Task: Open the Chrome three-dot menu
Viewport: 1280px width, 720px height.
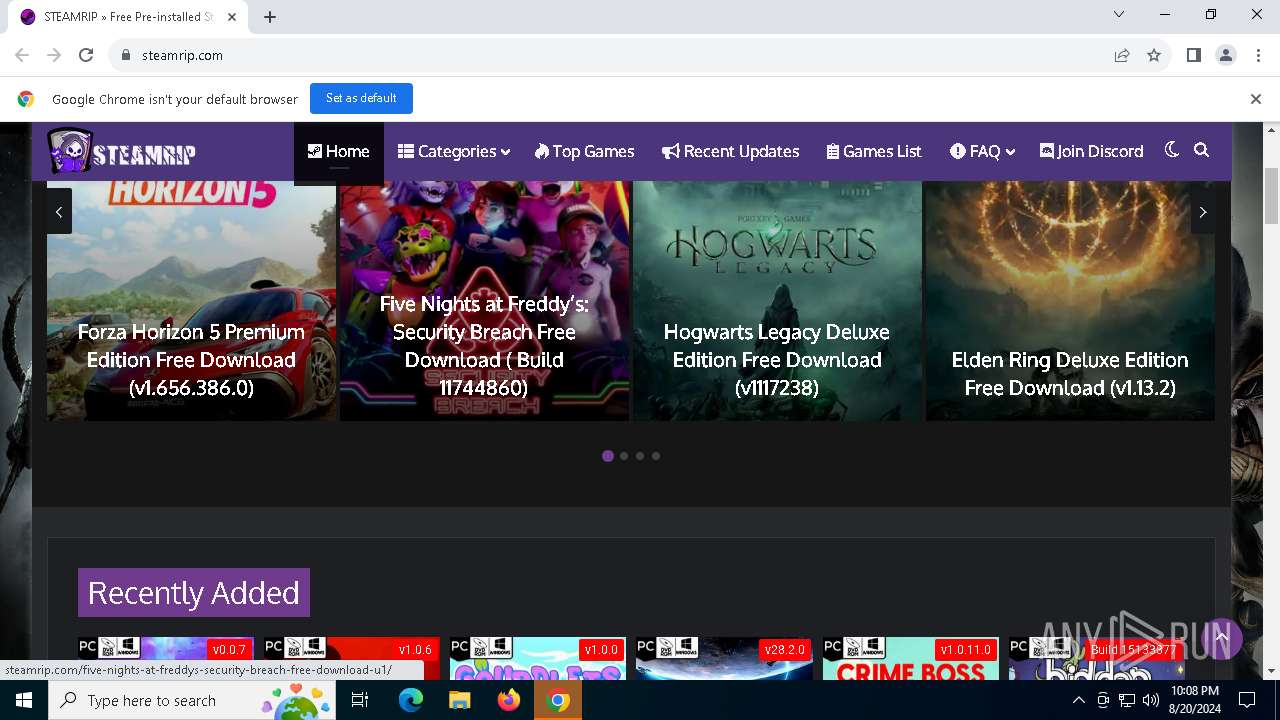Action: pyautogui.click(x=1258, y=55)
